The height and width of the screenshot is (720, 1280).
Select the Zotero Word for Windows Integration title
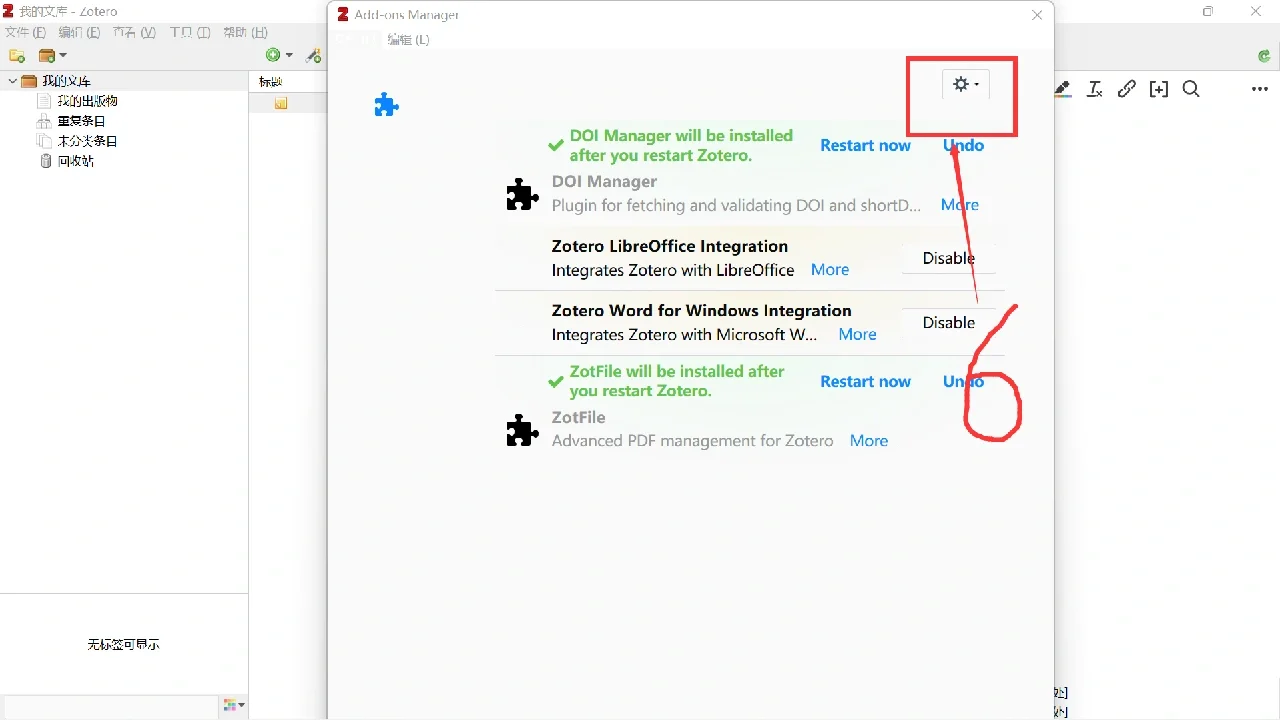[x=702, y=310]
